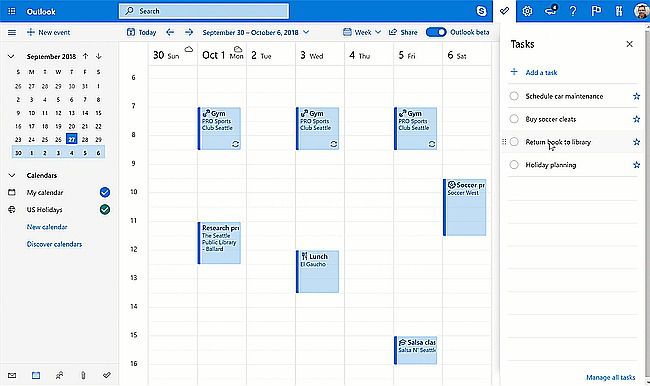Expand the date range dropdown chevron

pos(306,32)
